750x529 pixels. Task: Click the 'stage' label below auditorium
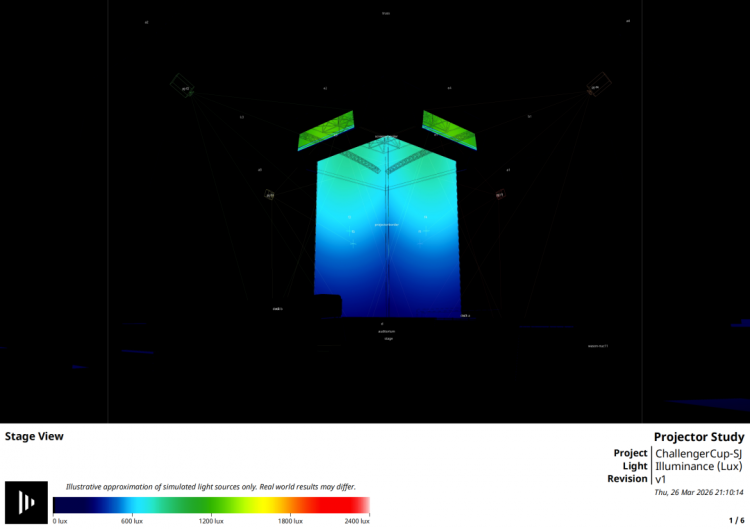pyautogui.click(x=388, y=339)
